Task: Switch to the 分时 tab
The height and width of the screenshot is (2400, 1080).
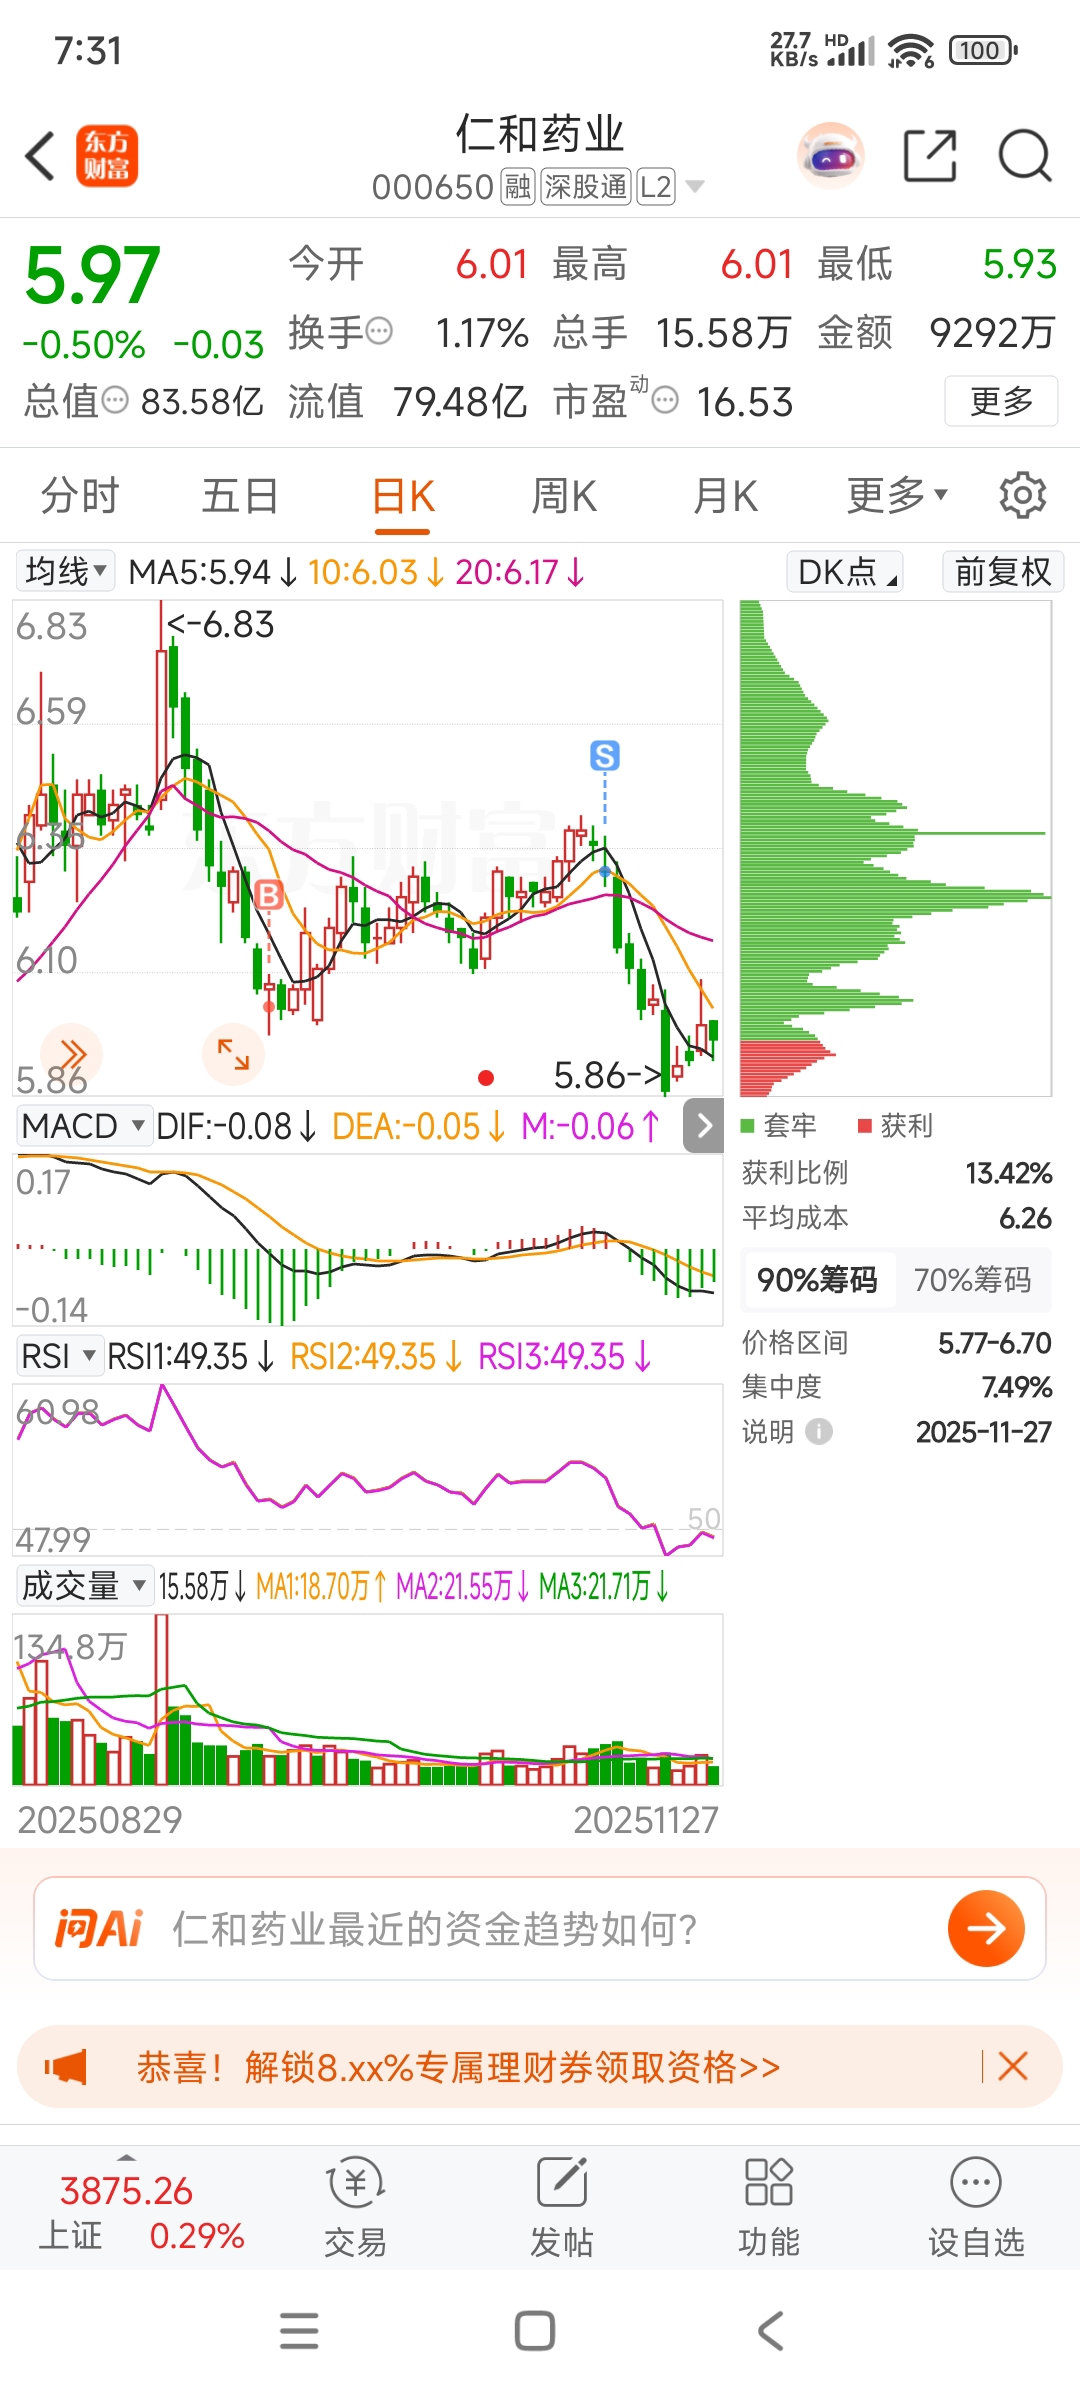Action: pos(80,495)
